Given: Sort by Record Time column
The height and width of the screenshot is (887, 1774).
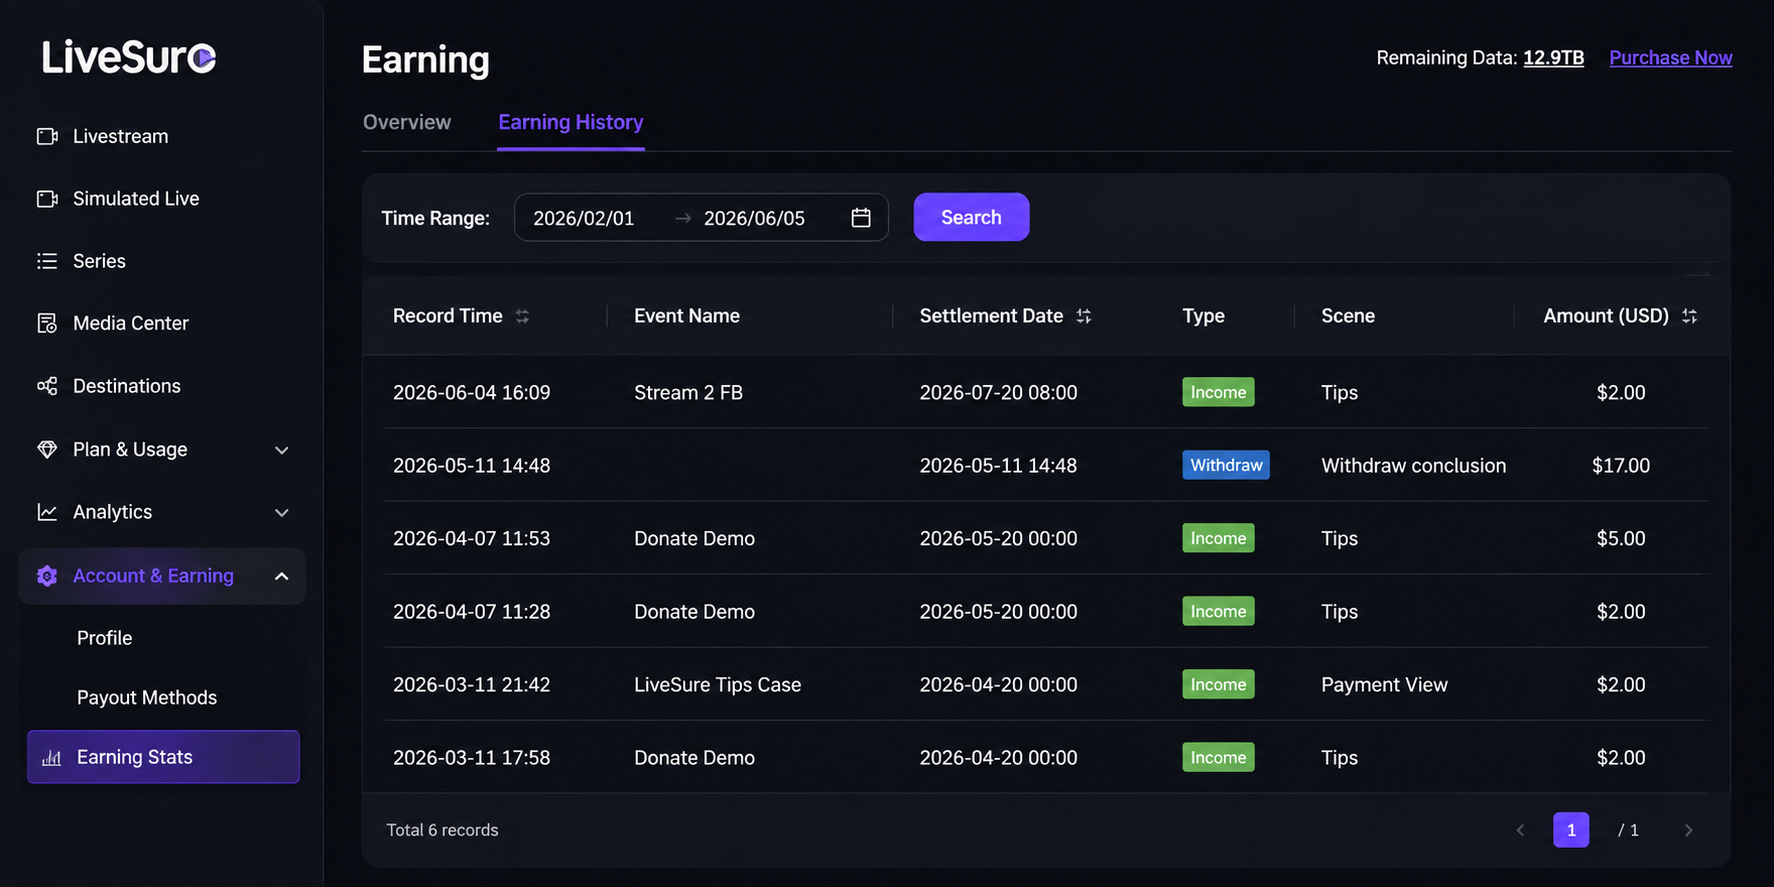Looking at the screenshot, I should coord(522,316).
